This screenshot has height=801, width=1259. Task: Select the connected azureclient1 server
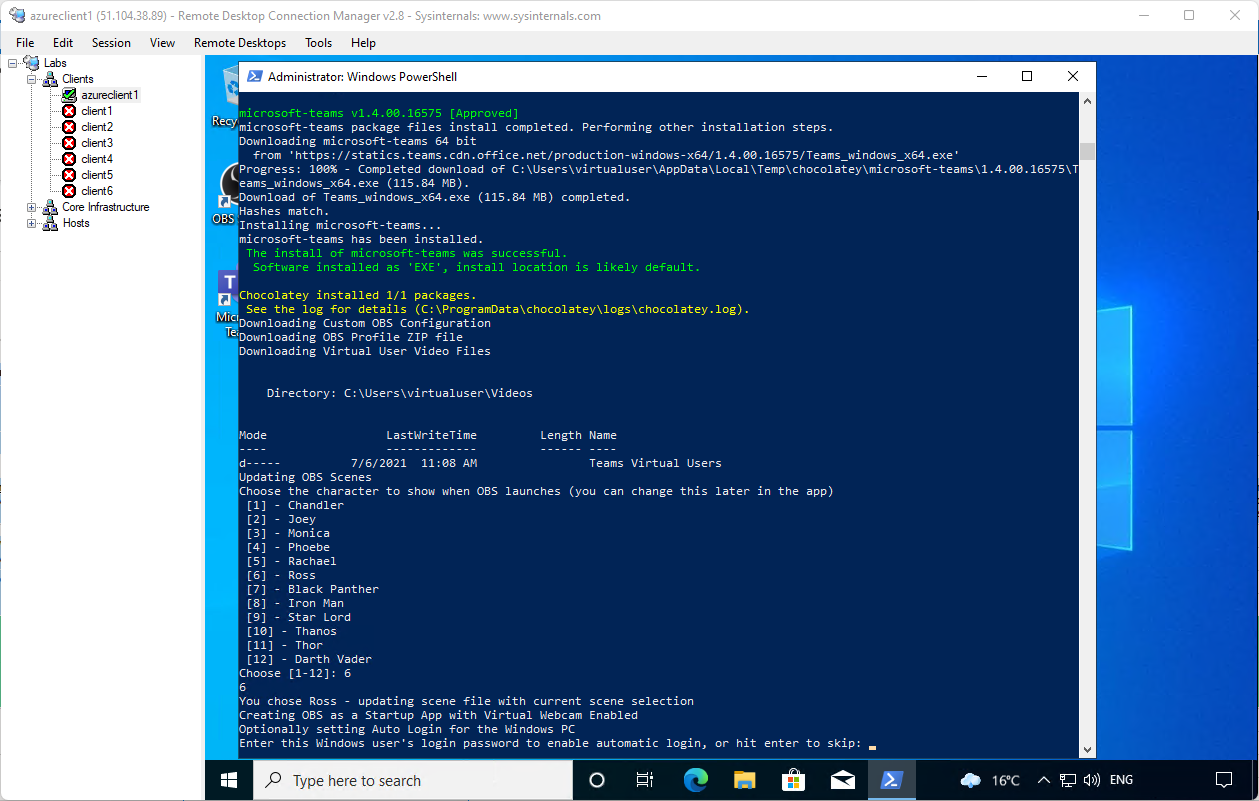109,95
